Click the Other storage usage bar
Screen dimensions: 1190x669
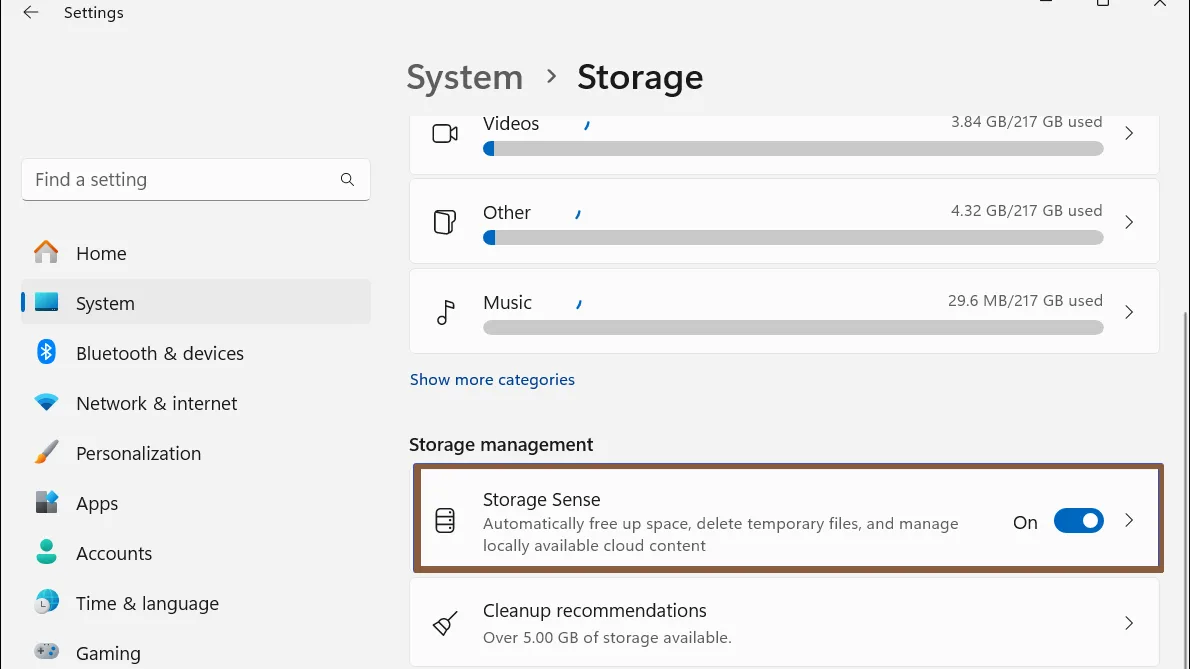(793, 237)
